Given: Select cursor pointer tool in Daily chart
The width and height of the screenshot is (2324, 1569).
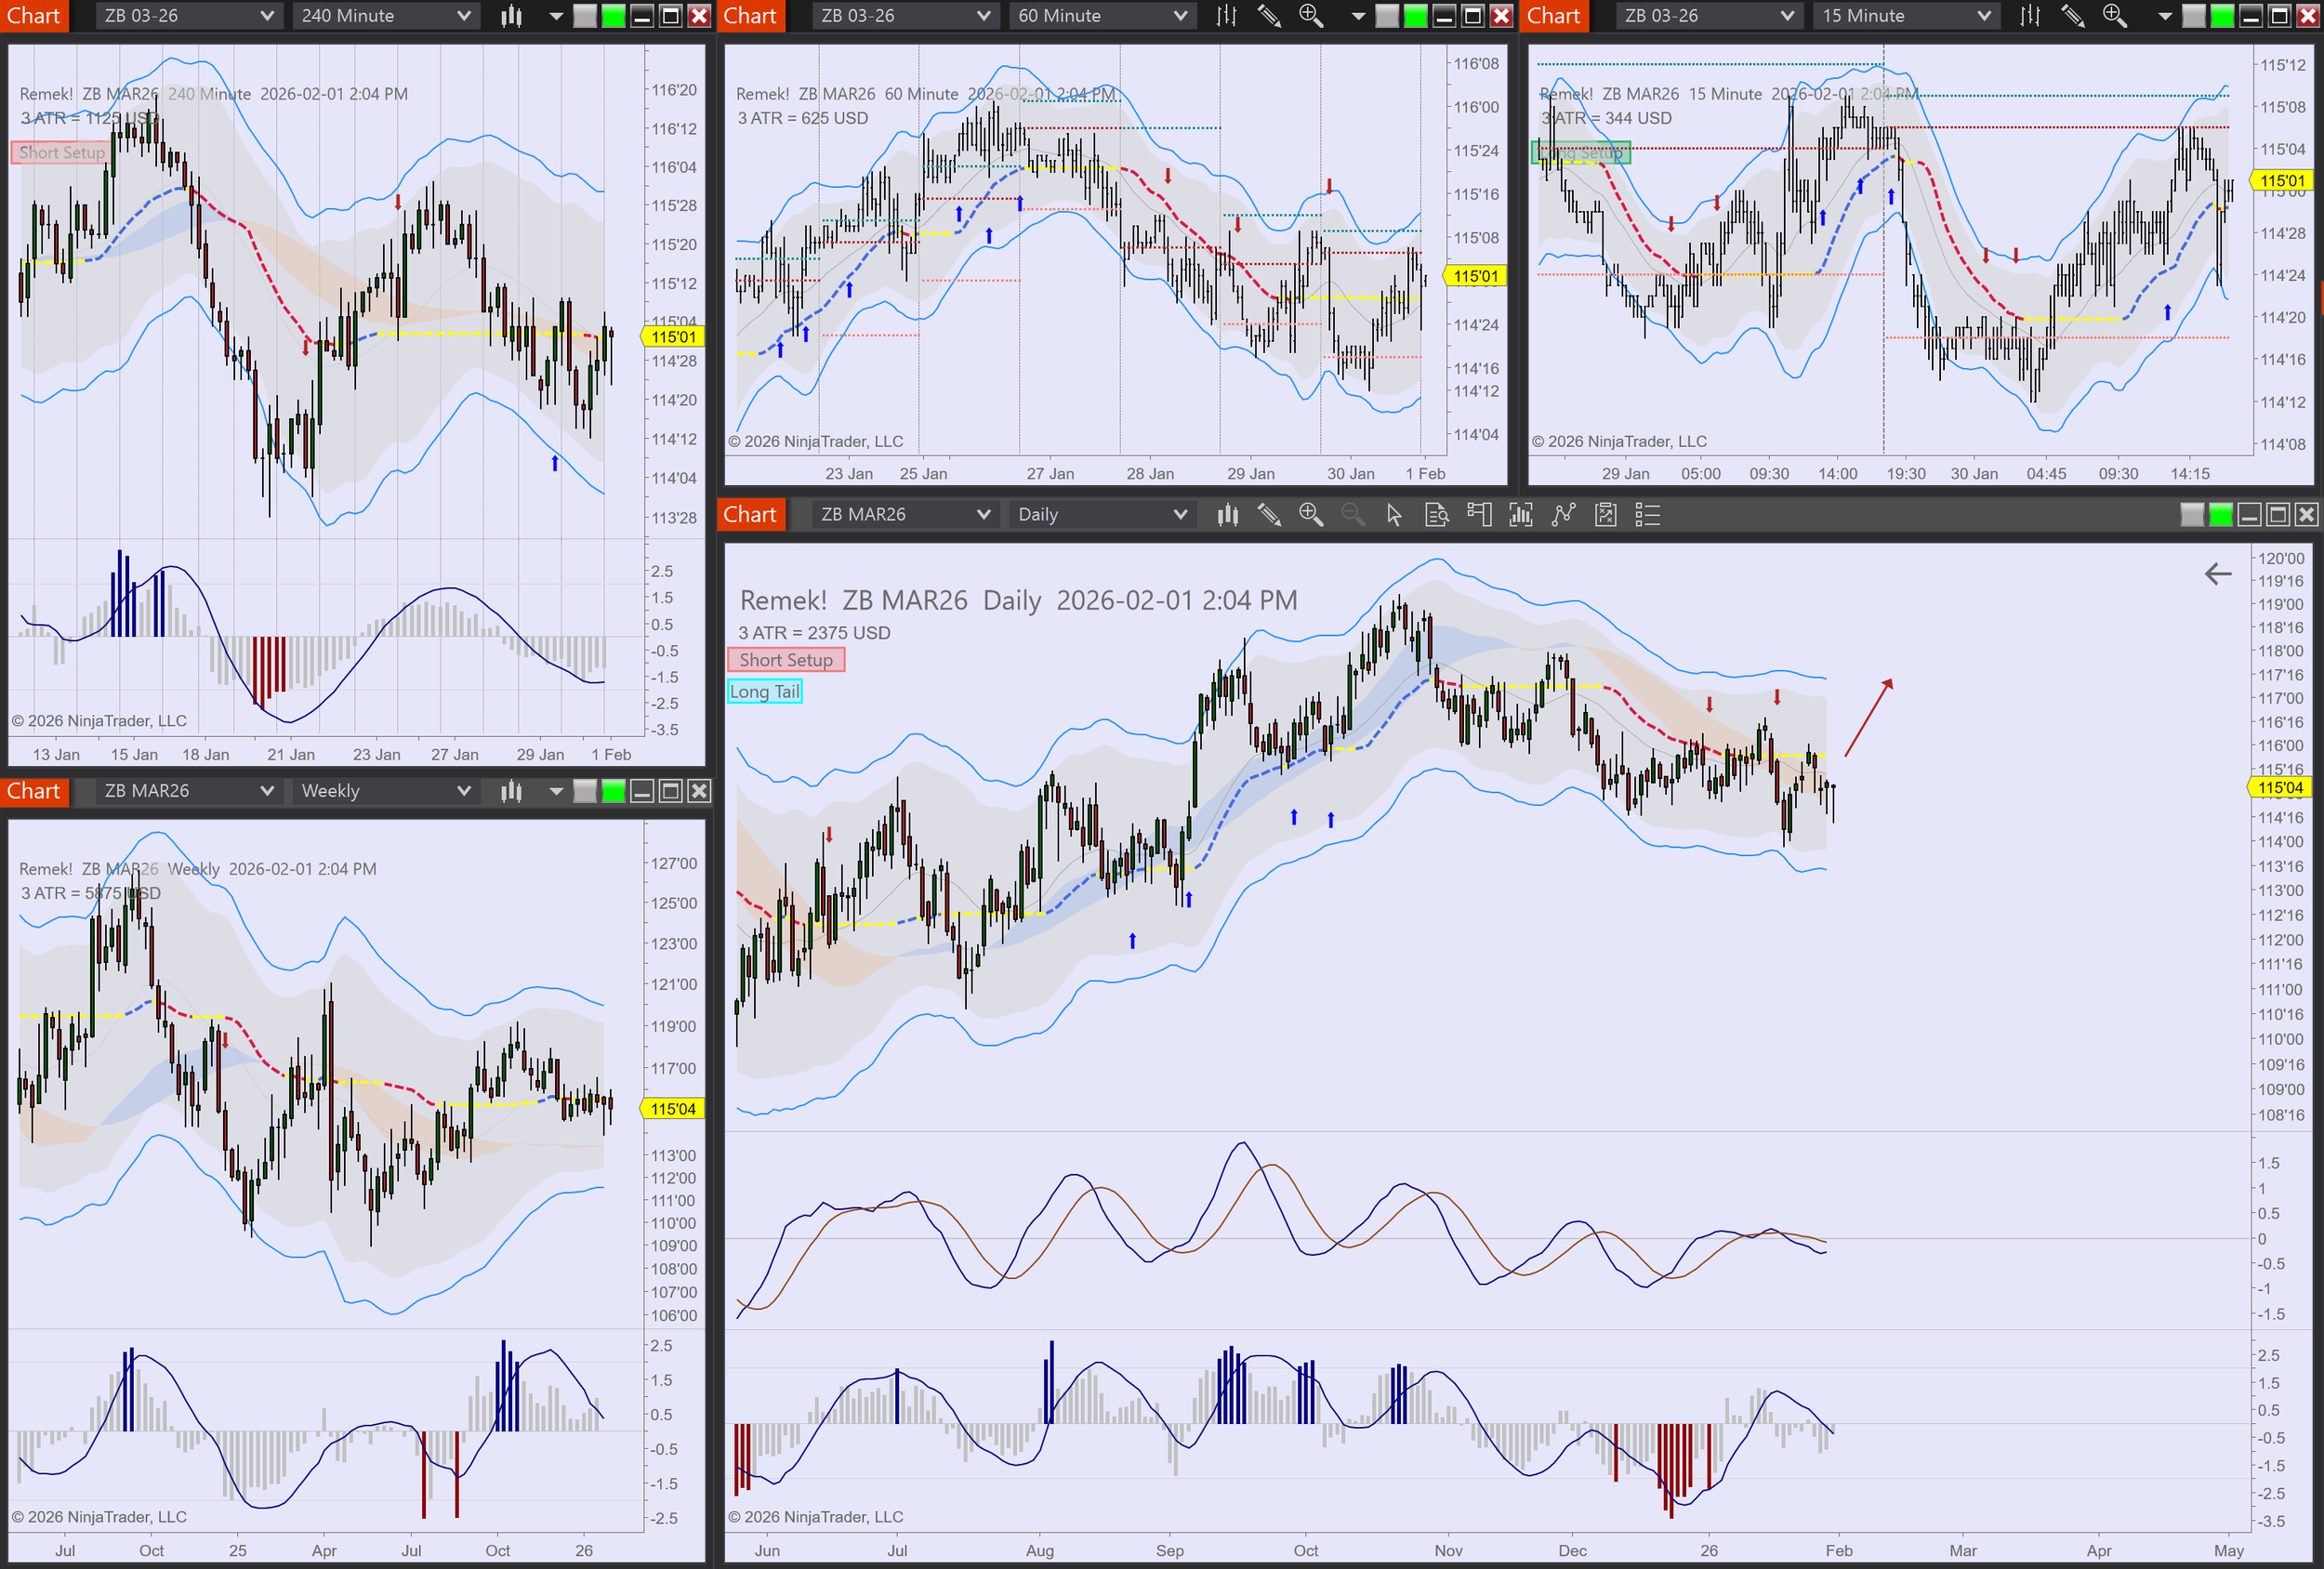Looking at the screenshot, I should tap(1394, 515).
